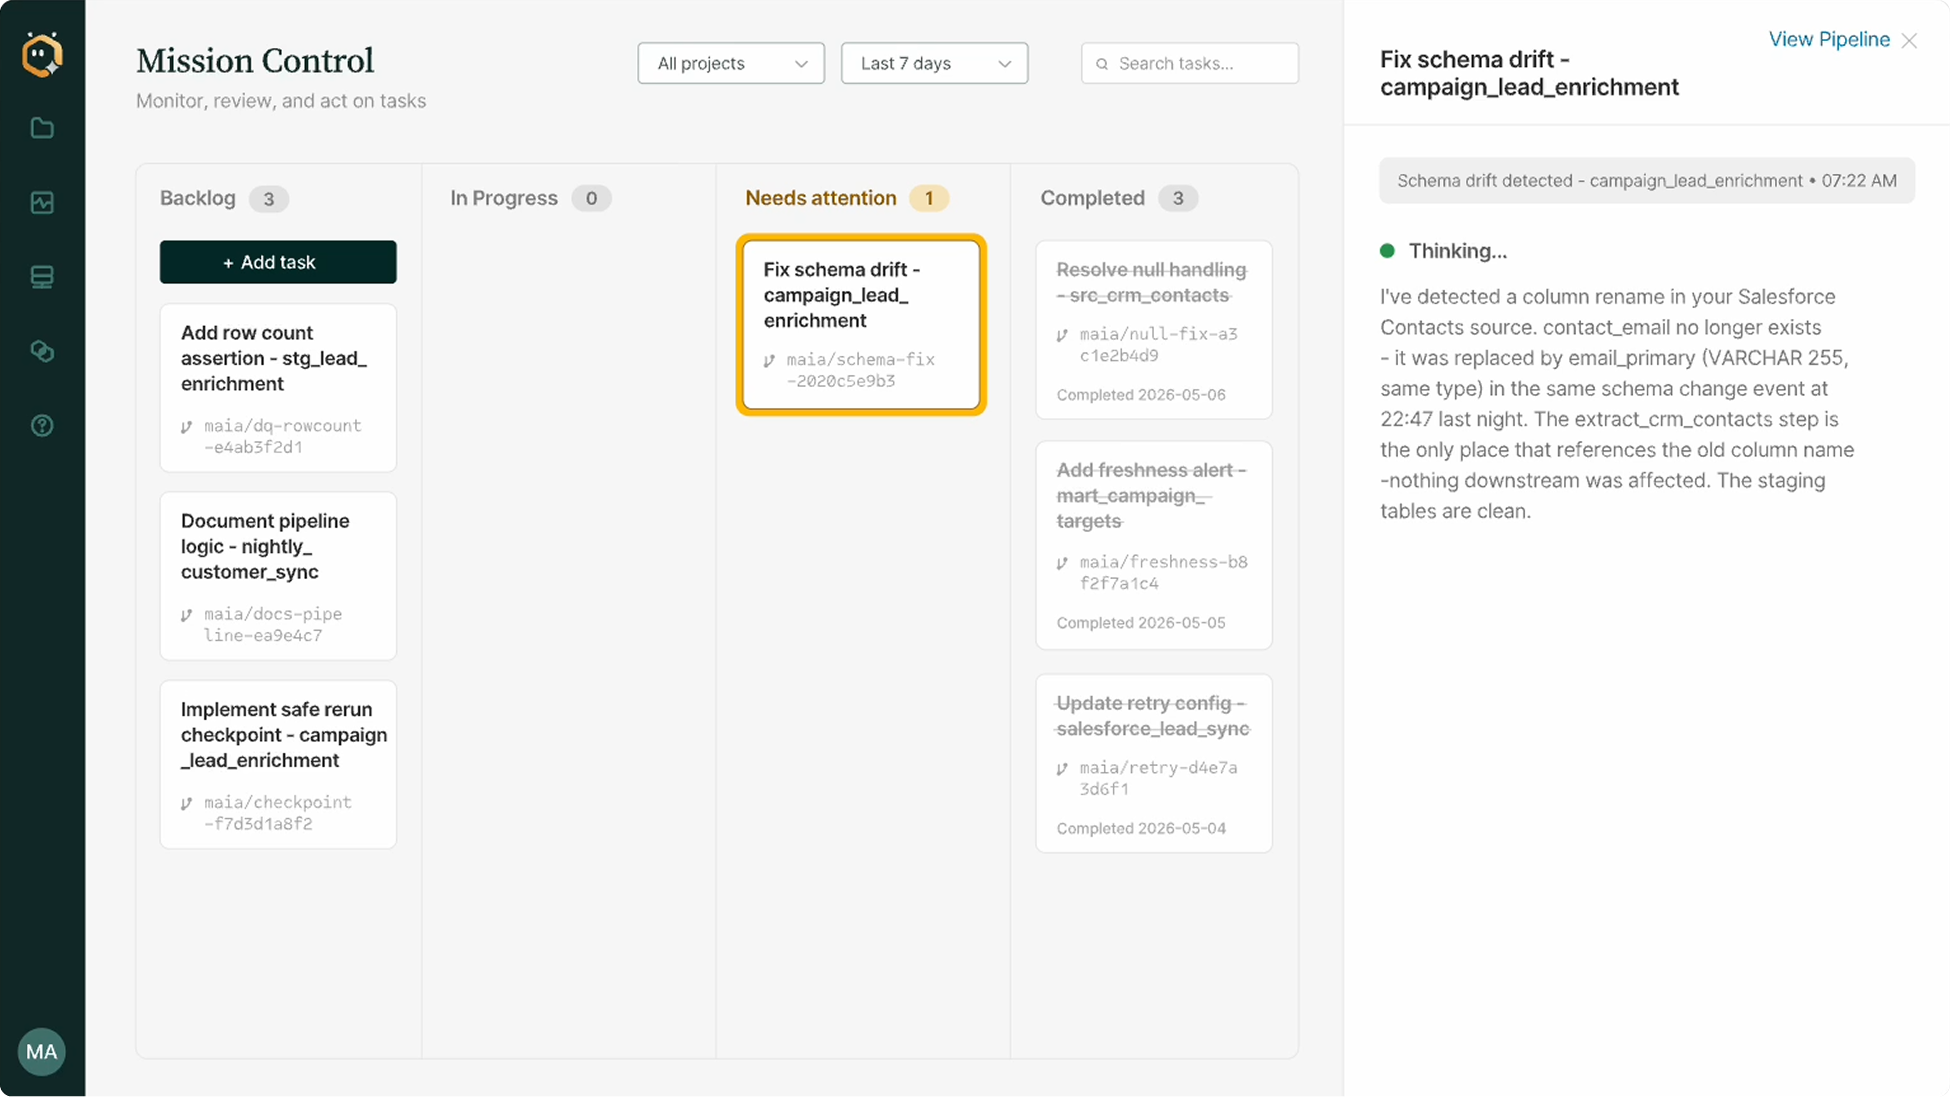Screen dimensions: 1950x1097
Task: Click the Add task button
Action: click(x=278, y=262)
